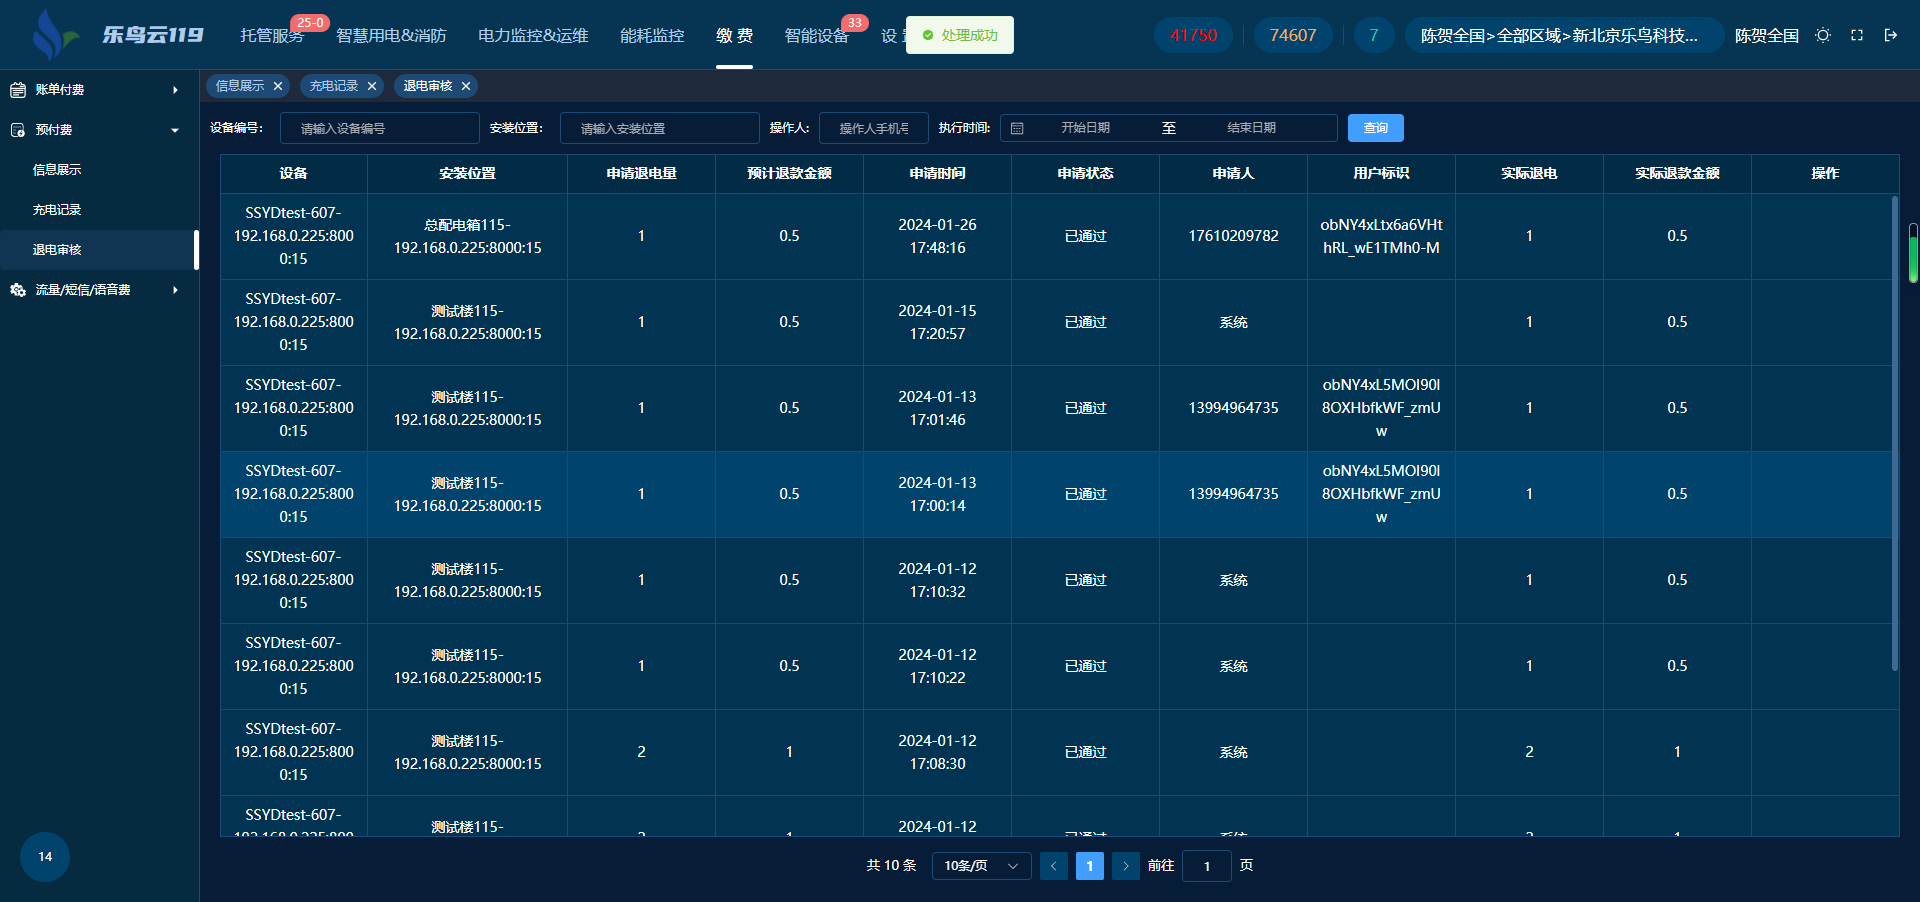
Task: Expand the 流量/短信/语音费 menu
Action: coord(95,290)
